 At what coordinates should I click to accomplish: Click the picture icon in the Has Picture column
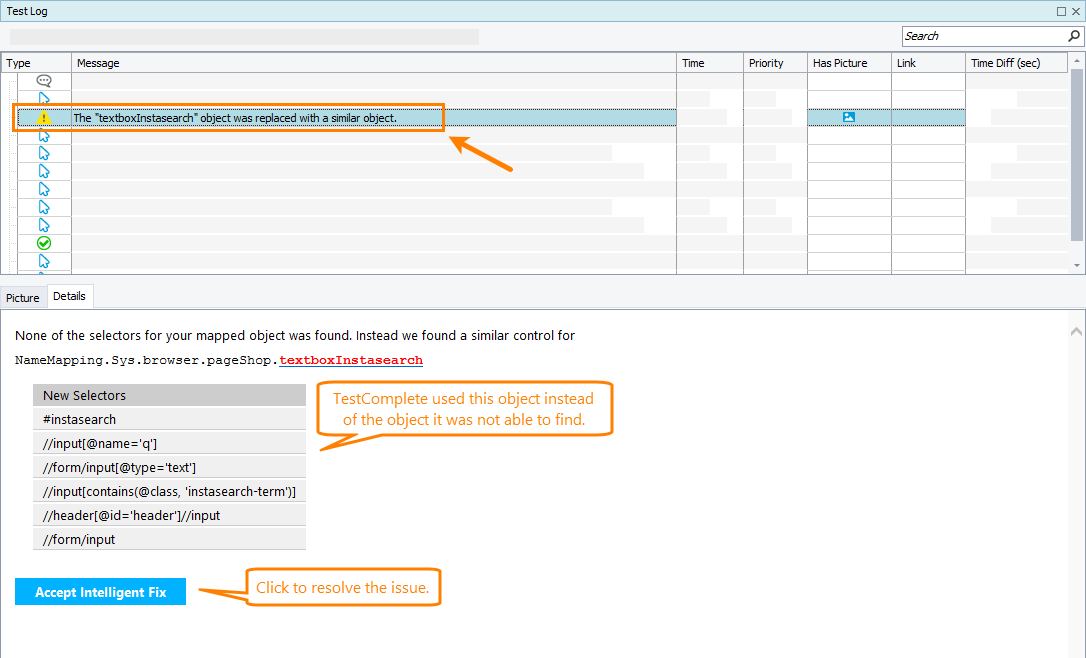(x=849, y=117)
